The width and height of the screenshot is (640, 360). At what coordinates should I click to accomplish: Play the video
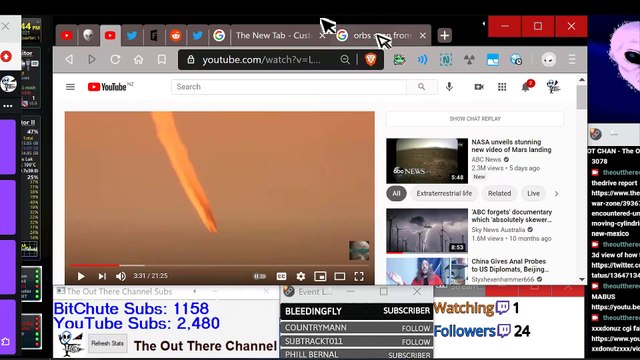point(81,276)
